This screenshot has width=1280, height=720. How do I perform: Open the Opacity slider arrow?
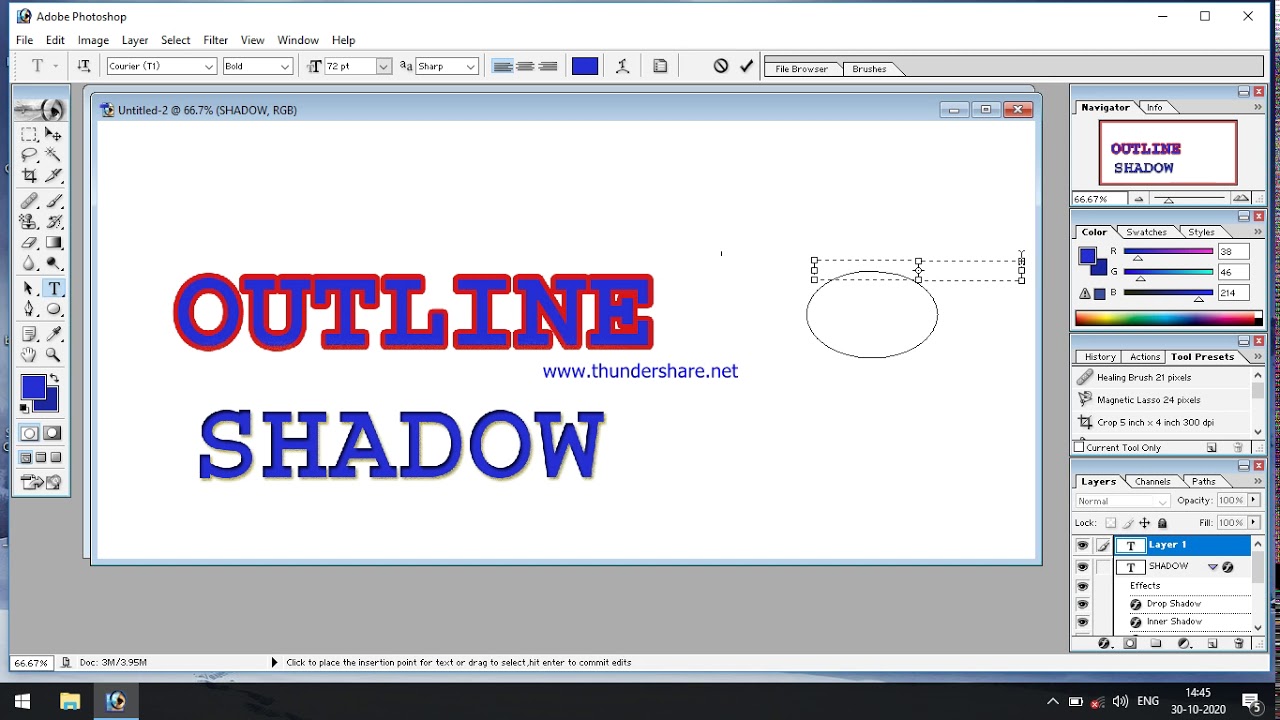1251,501
